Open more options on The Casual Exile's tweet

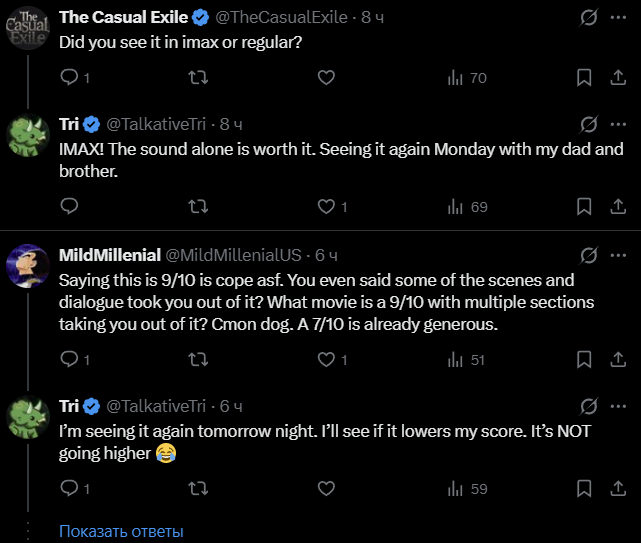point(618,17)
